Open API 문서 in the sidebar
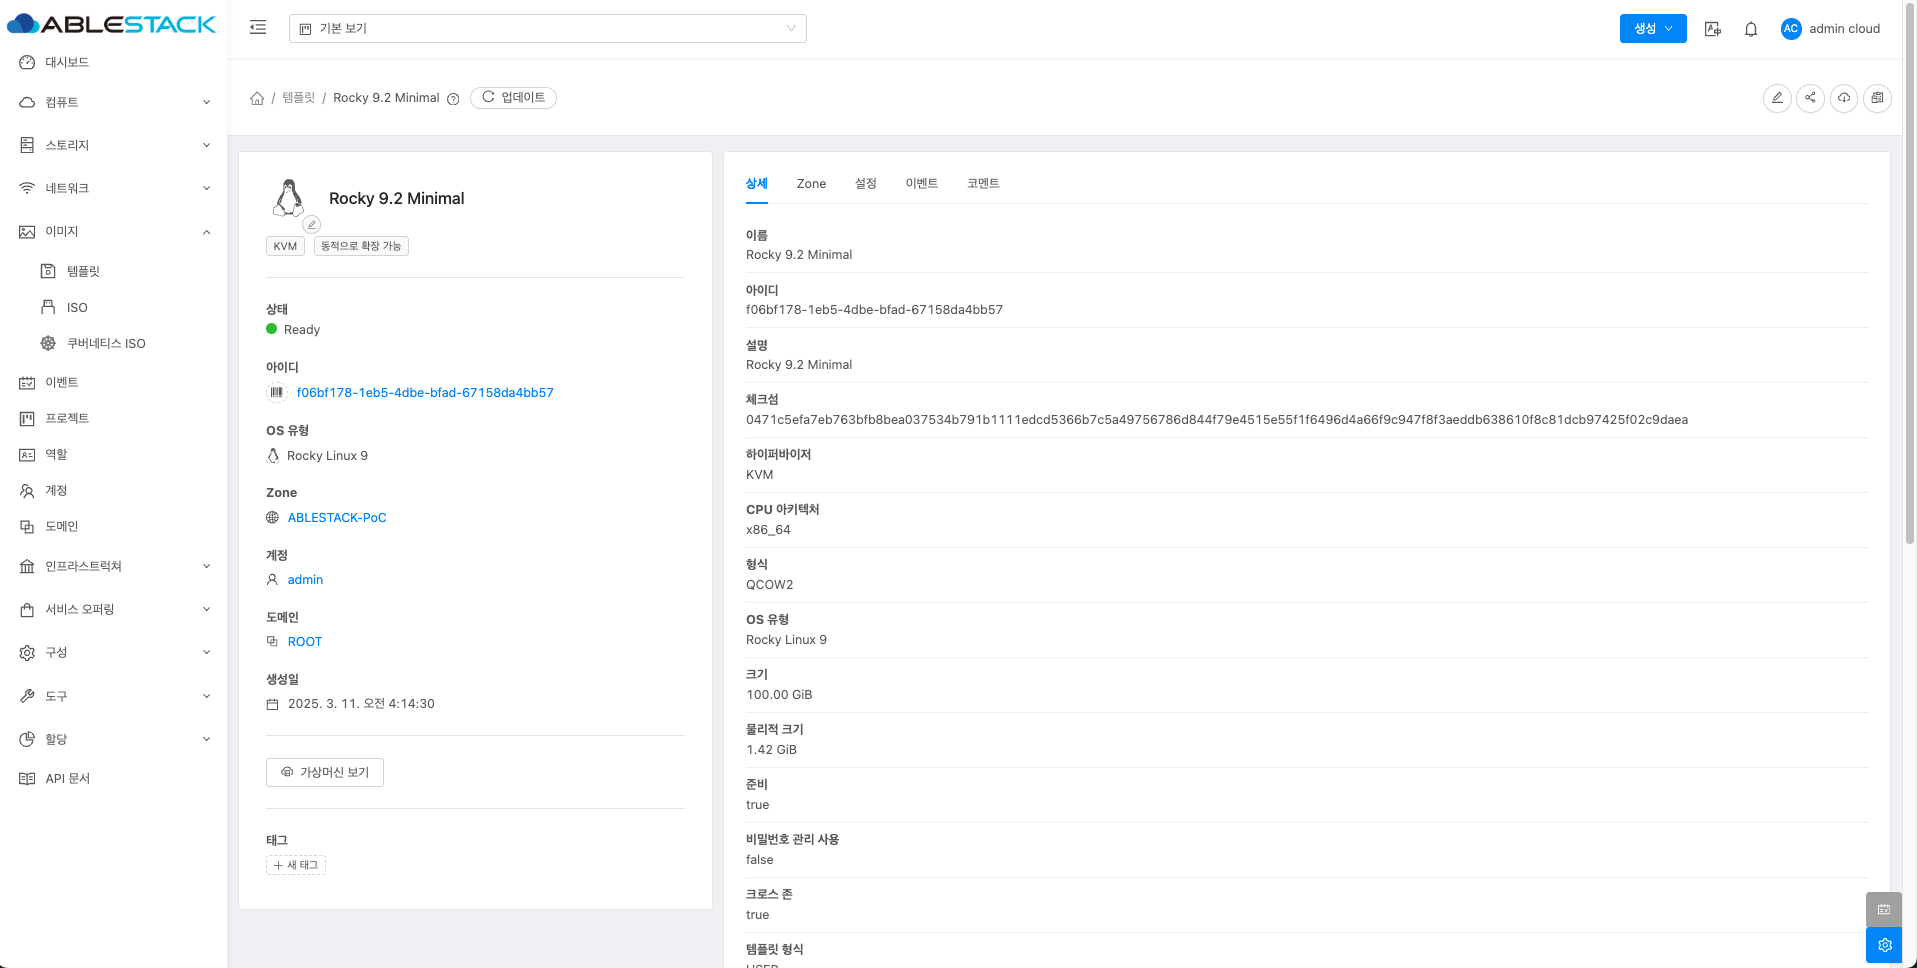The image size is (1917, 968). [67, 779]
